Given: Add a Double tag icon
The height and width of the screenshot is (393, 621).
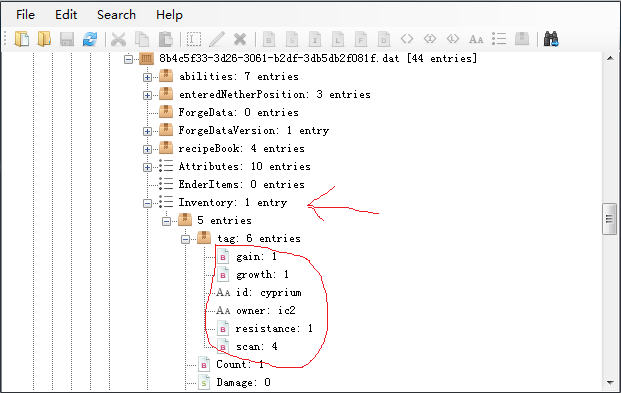Looking at the screenshot, I should (384, 39).
